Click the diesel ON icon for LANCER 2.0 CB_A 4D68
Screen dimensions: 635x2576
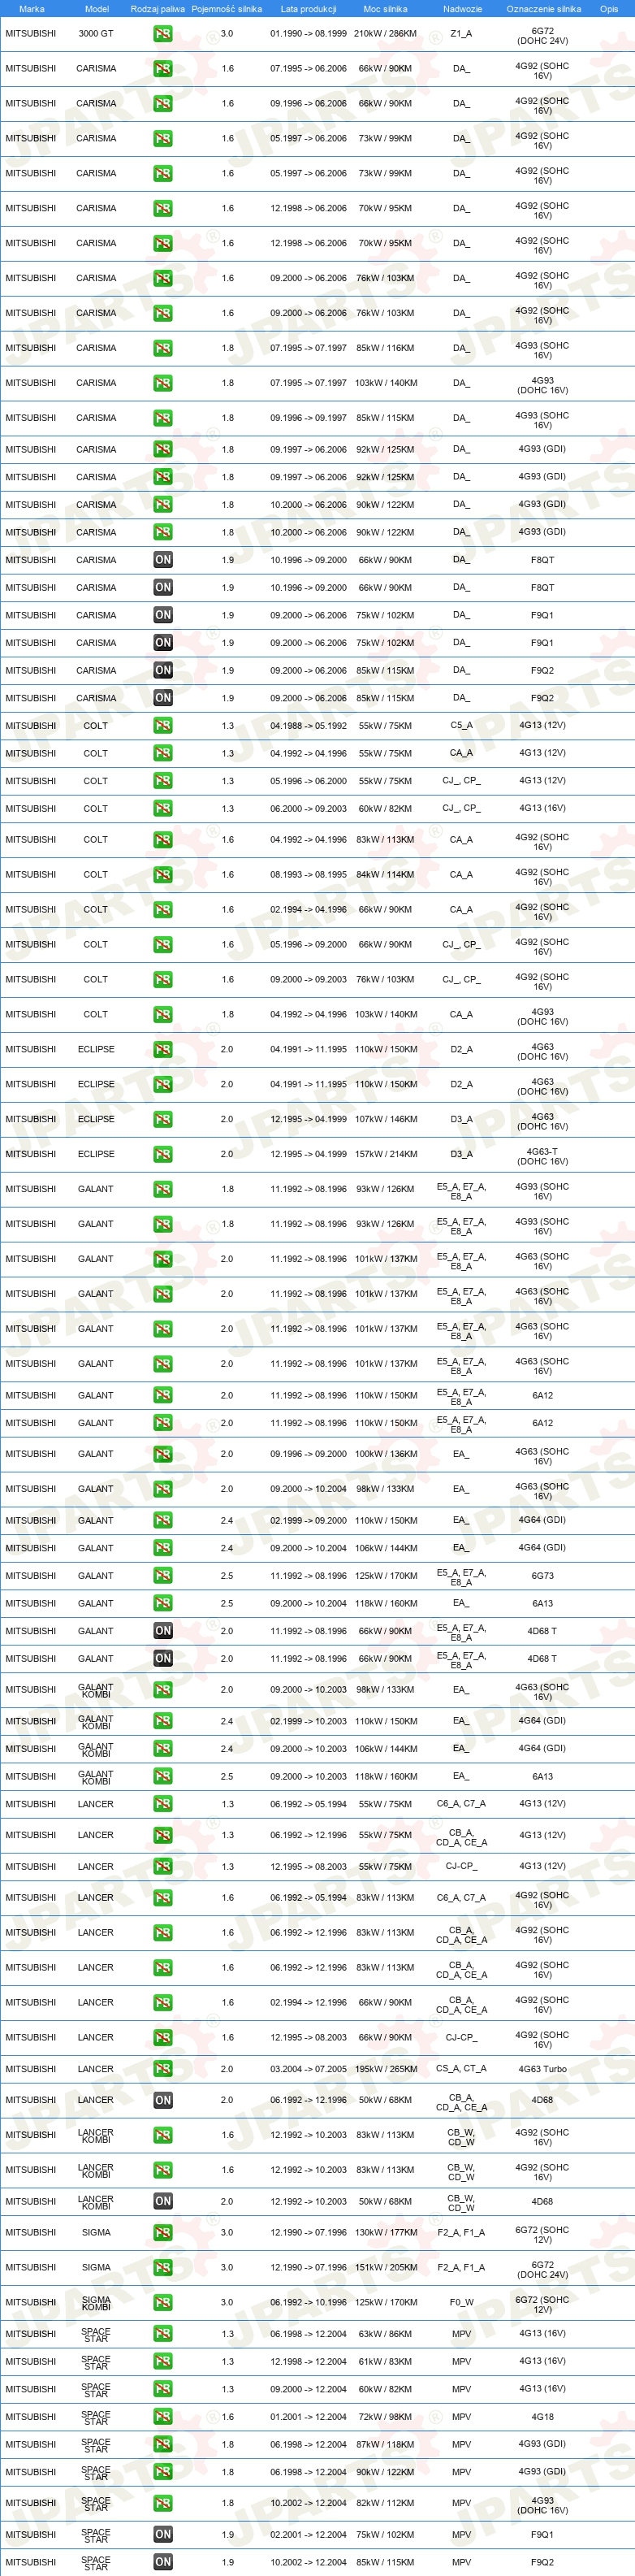point(162,2100)
